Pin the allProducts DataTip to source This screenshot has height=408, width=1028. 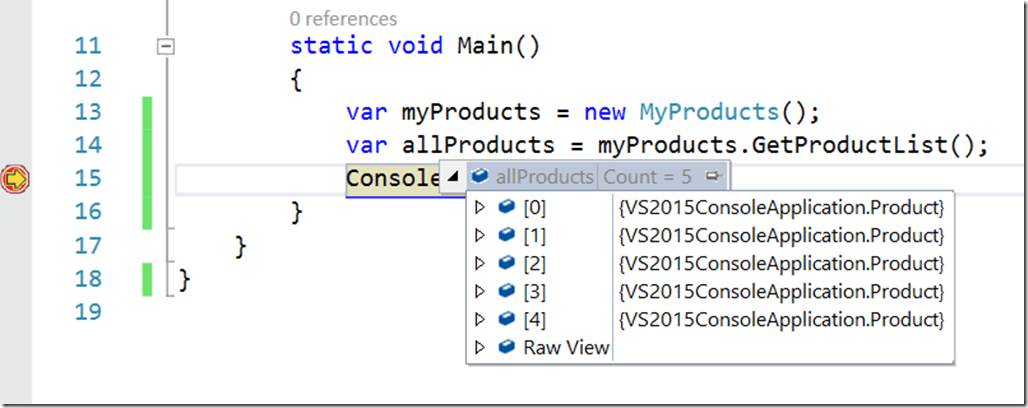713,177
